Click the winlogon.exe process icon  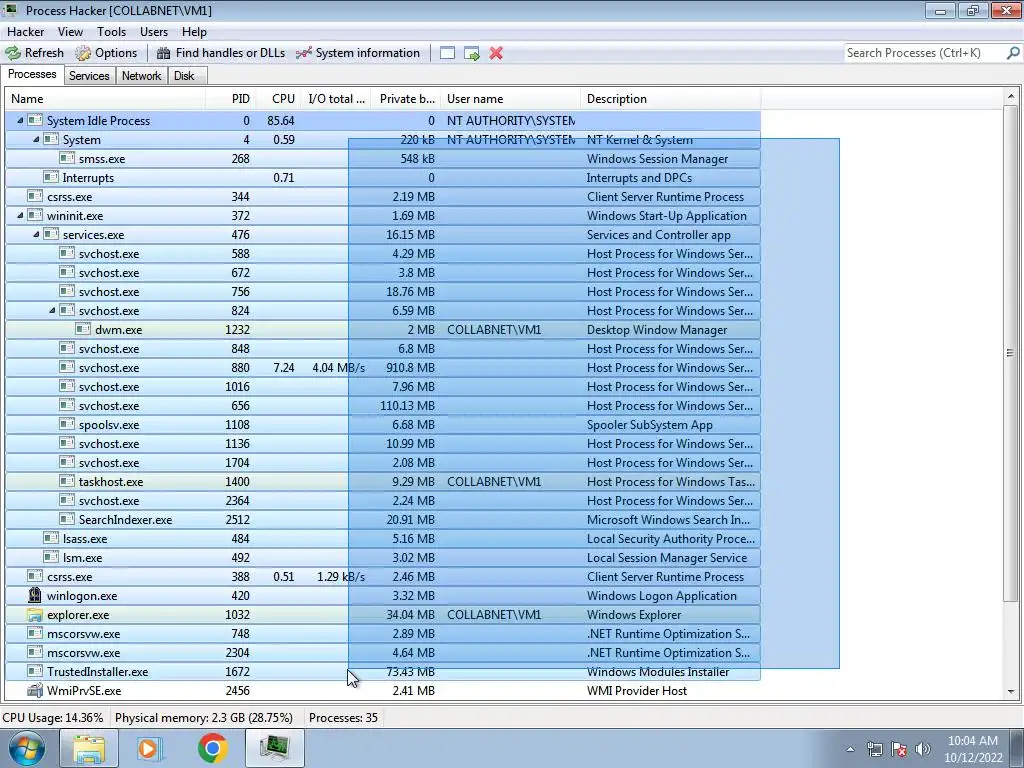pos(35,596)
